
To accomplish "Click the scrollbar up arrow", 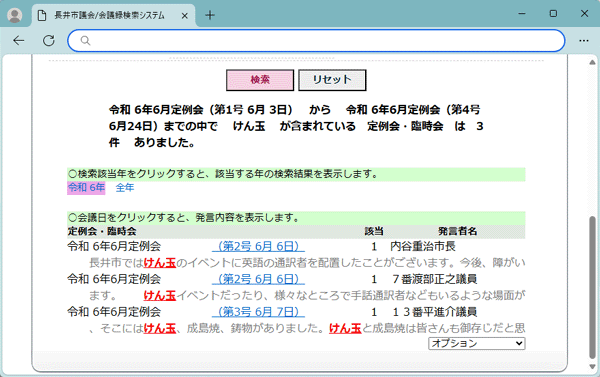I will click(x=592, y=62).
